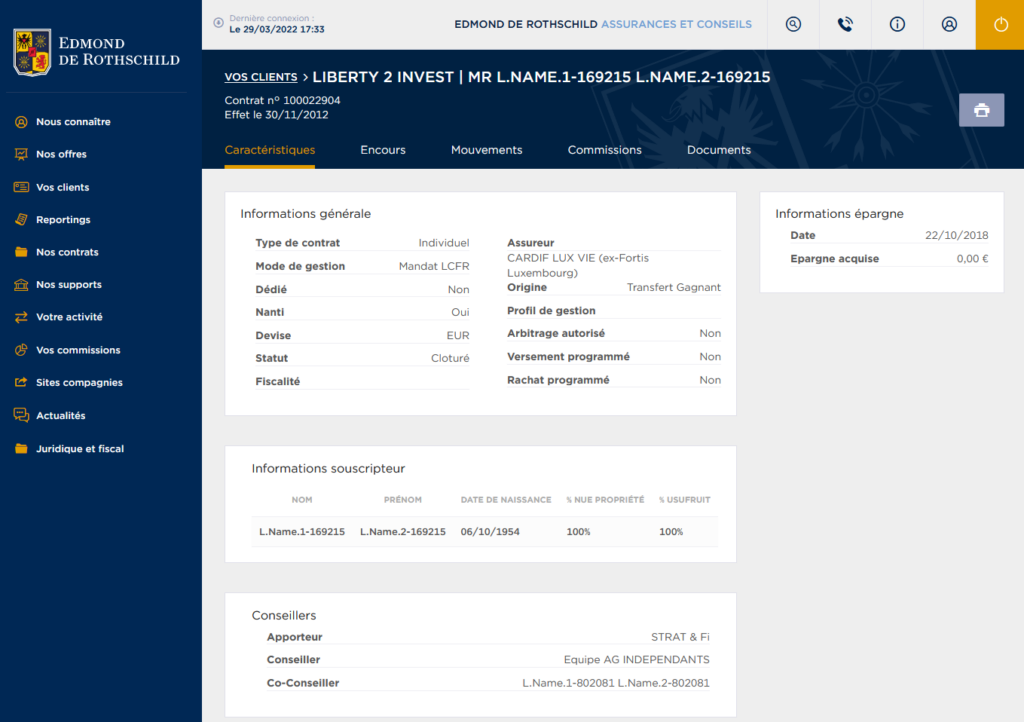Open the Mouvements tab
Viewport: 1024px width, 722px height.
pos(486,150)
